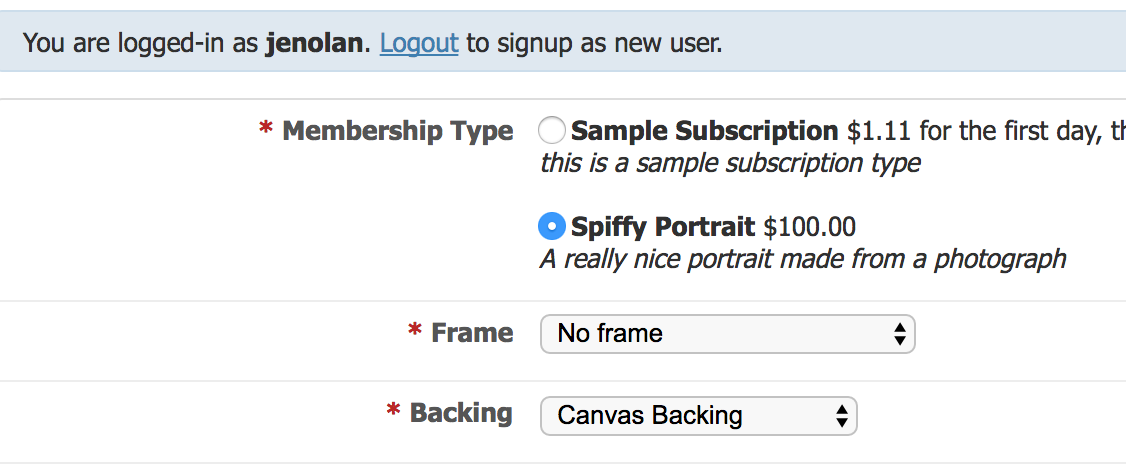The height and width of the screenshot is (470, 1126).
Task: Click the Frame dropdown up-down arrow icon
Action: tap(900, 334)
